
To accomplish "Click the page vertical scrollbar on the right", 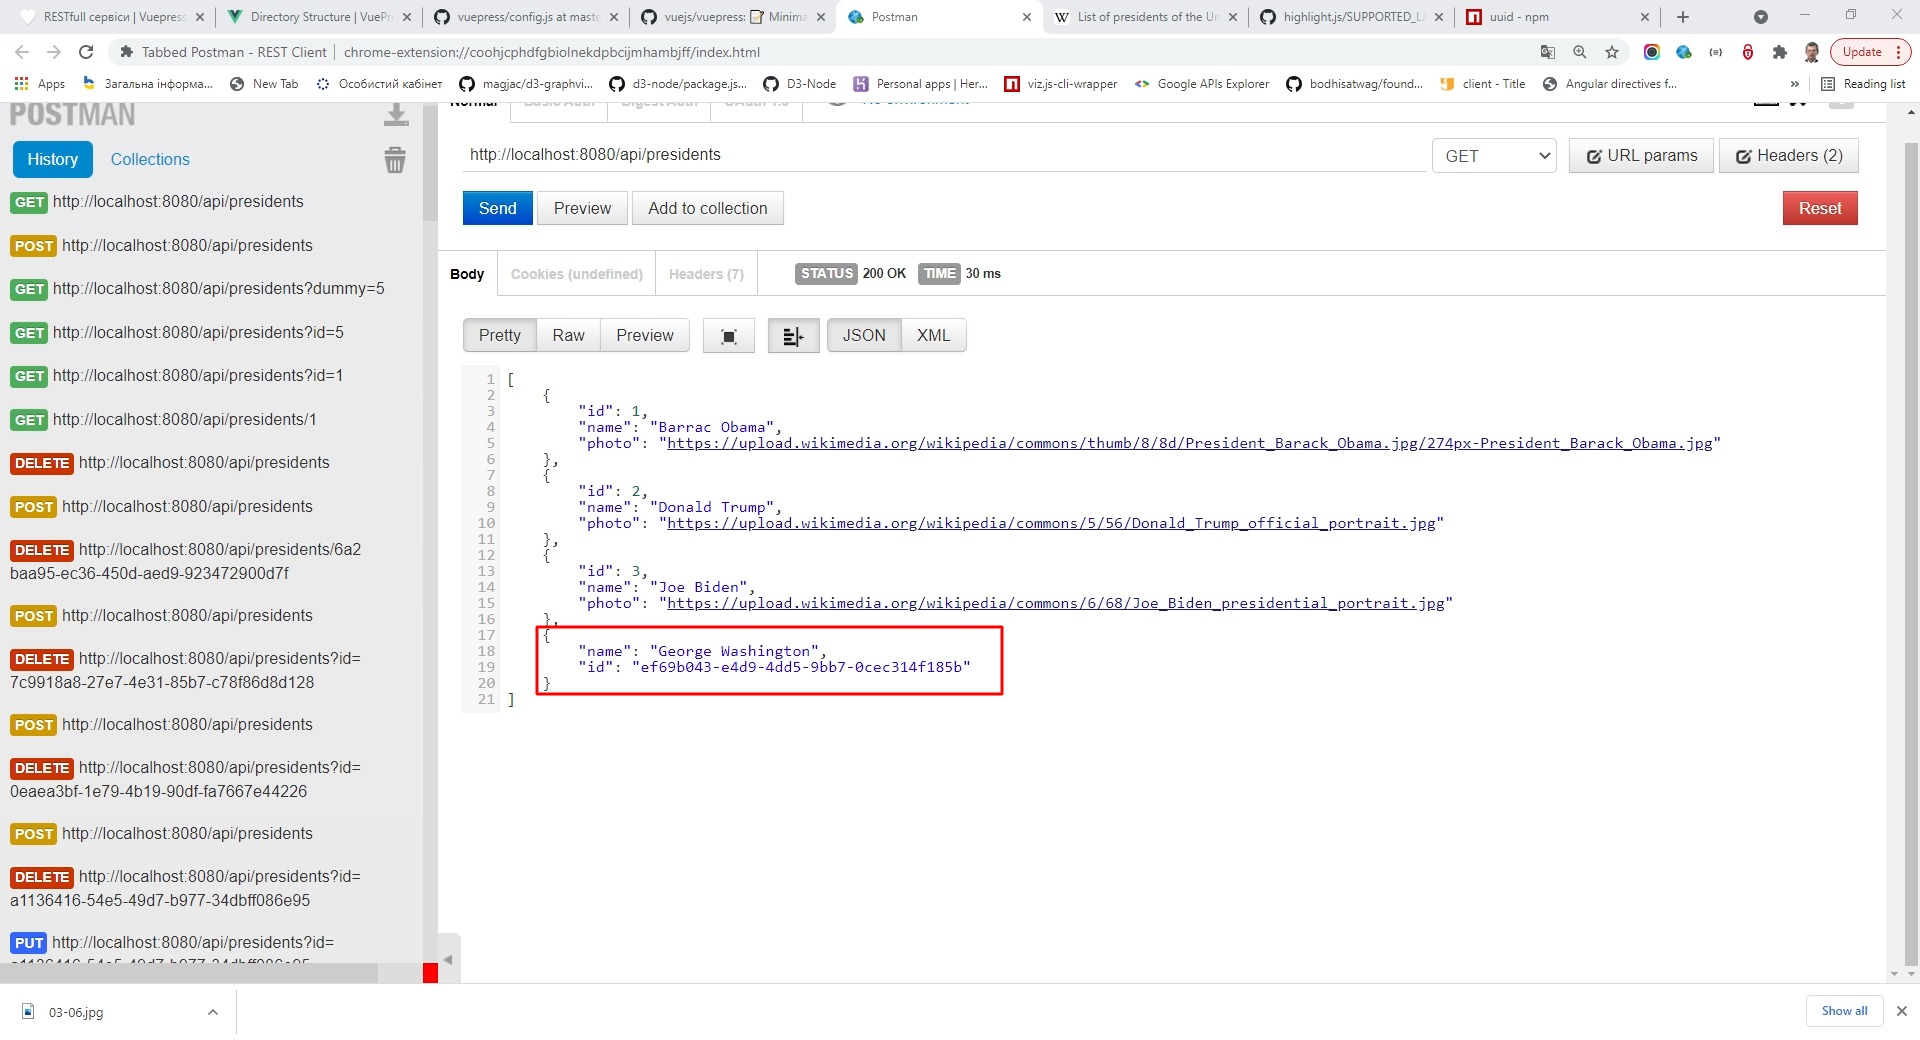I will [1911, 540].
